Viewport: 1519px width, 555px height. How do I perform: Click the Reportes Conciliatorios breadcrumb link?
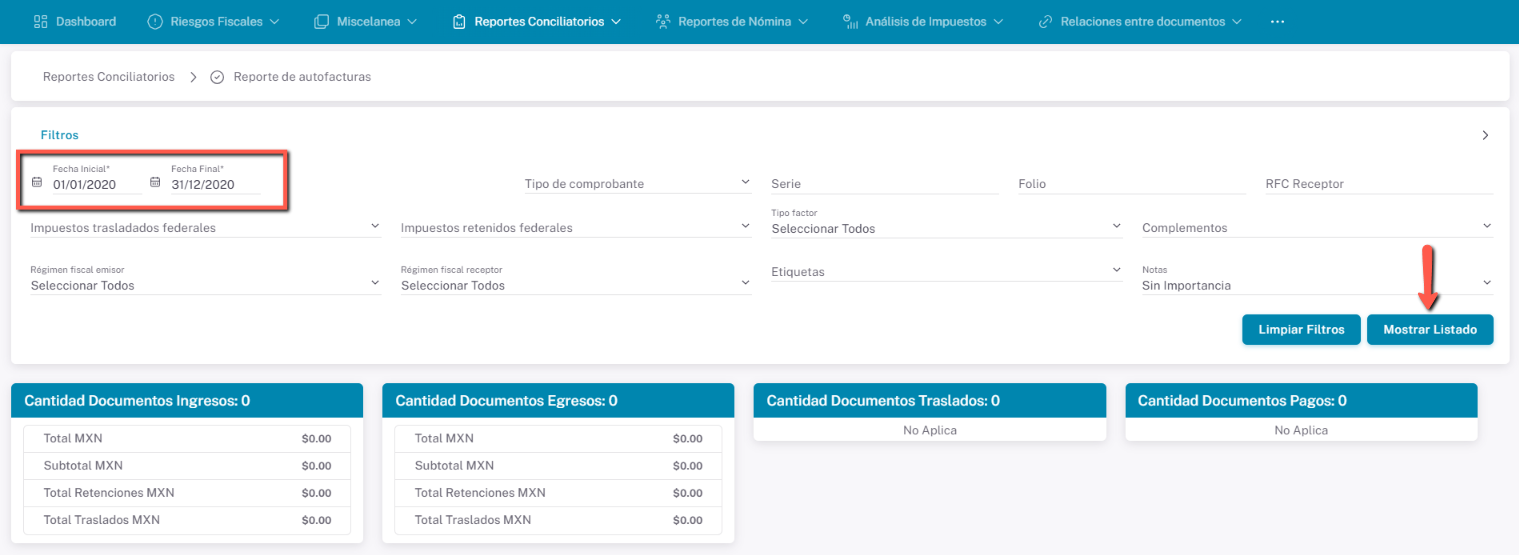108,77
